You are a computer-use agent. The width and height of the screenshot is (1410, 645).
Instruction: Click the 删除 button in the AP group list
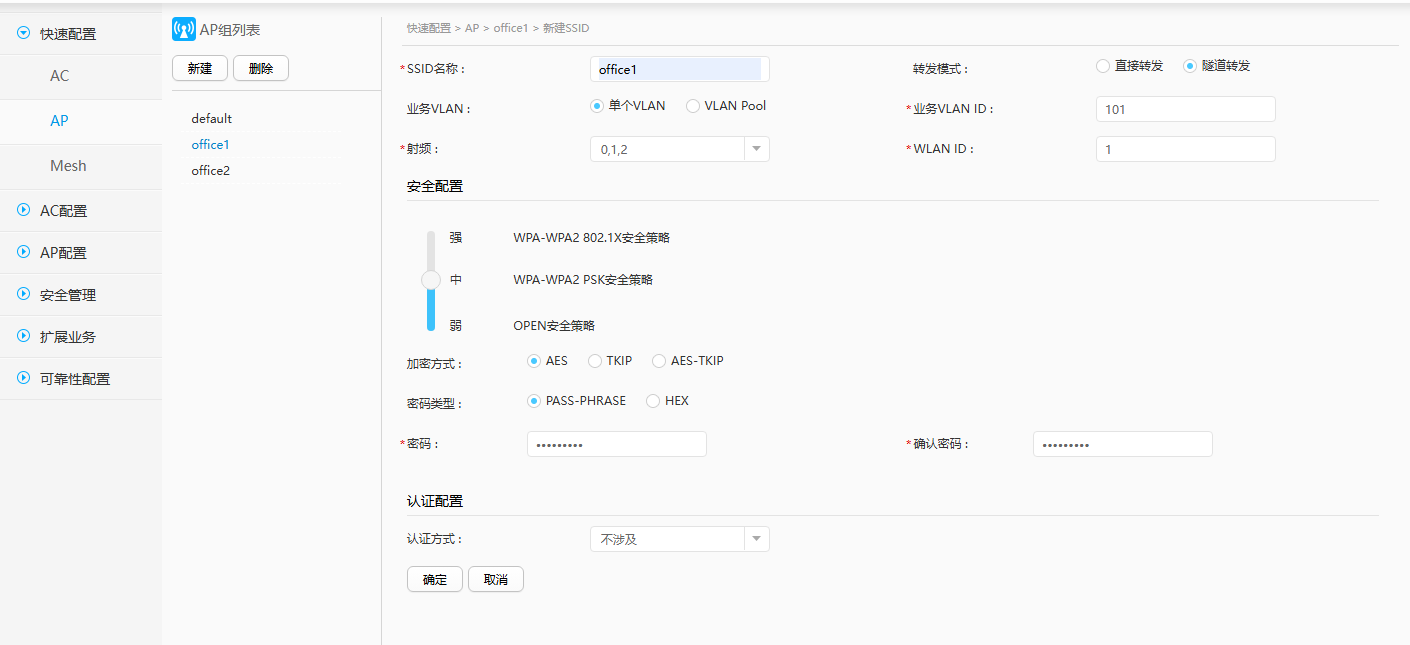261,68
